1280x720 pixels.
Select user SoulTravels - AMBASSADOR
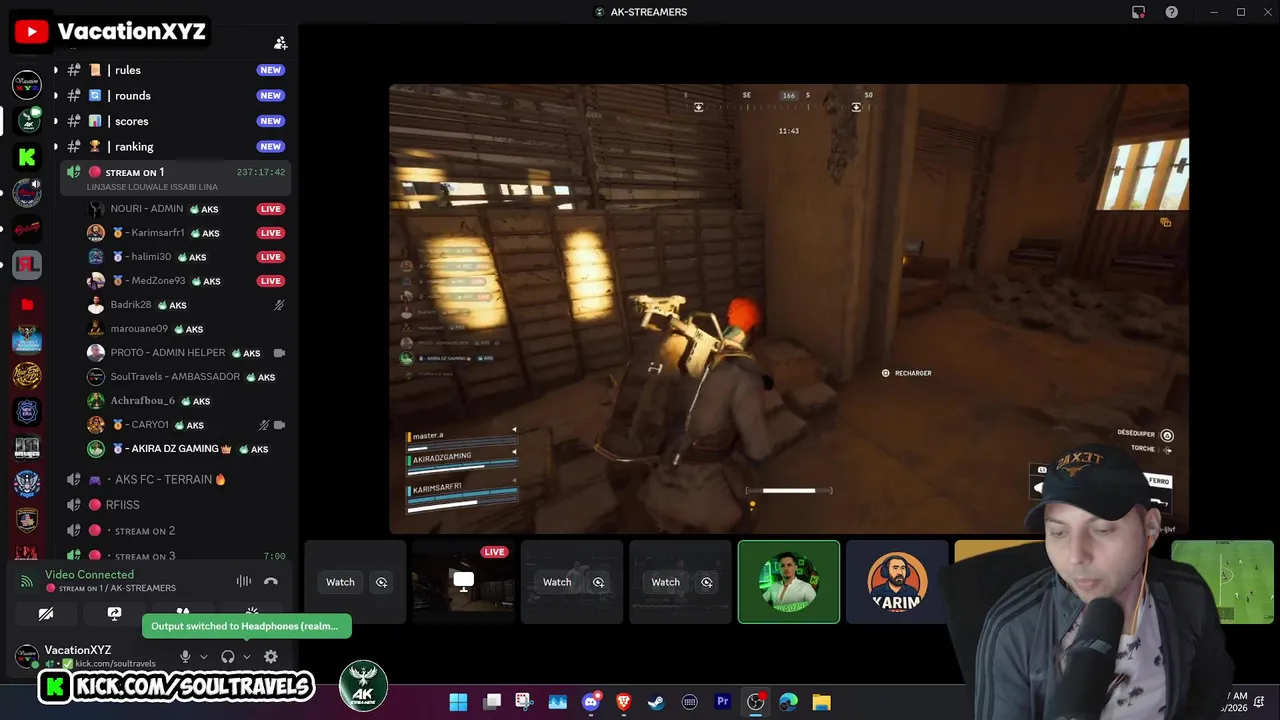[186, 377]
